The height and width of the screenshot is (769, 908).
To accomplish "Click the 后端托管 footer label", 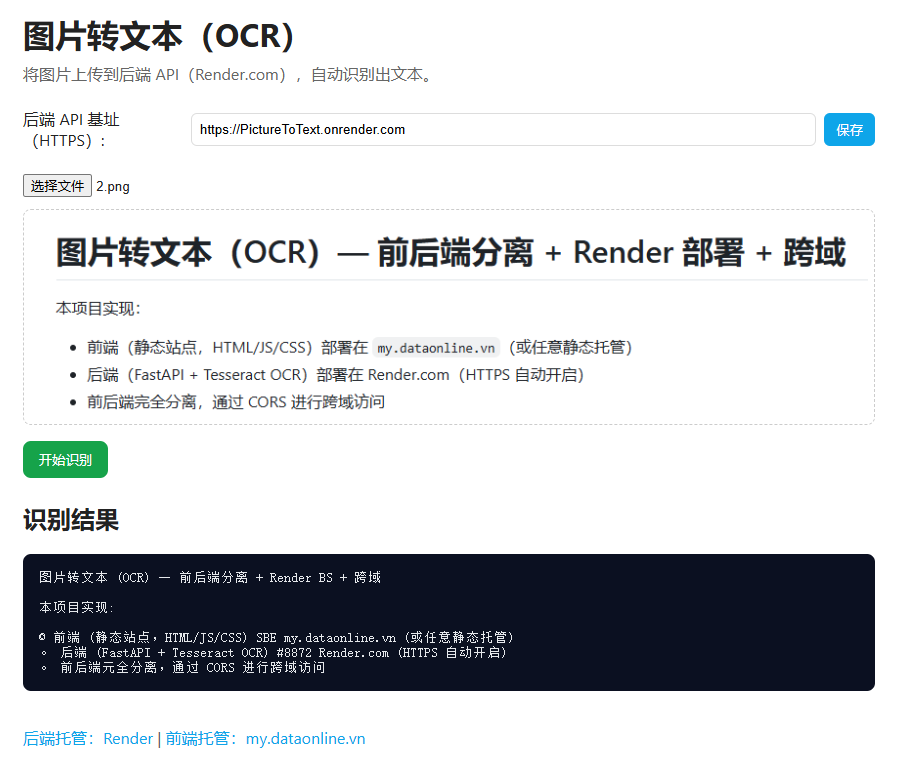I will pyautogui.click(x=60, y=738).
